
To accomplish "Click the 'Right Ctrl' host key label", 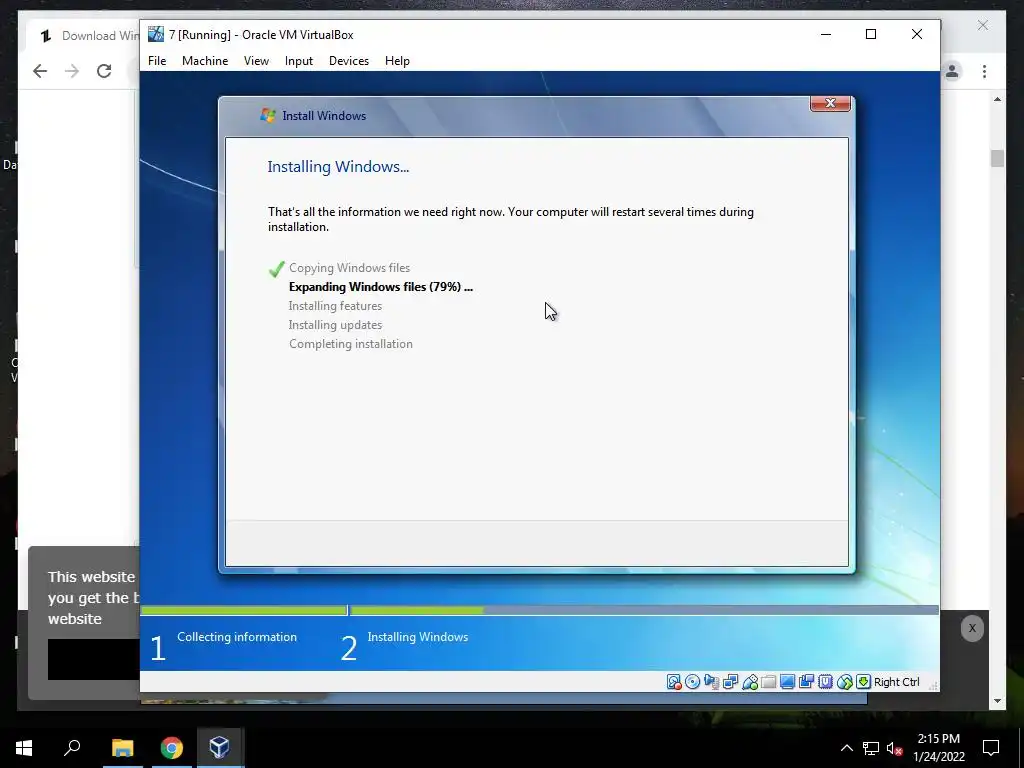I will 897,682.
